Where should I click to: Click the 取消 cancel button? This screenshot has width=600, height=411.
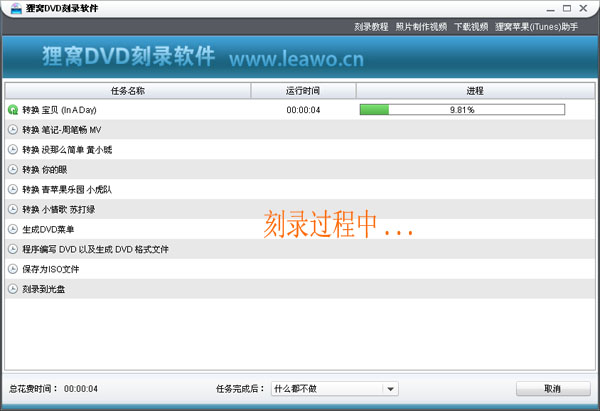click(553, 389)
